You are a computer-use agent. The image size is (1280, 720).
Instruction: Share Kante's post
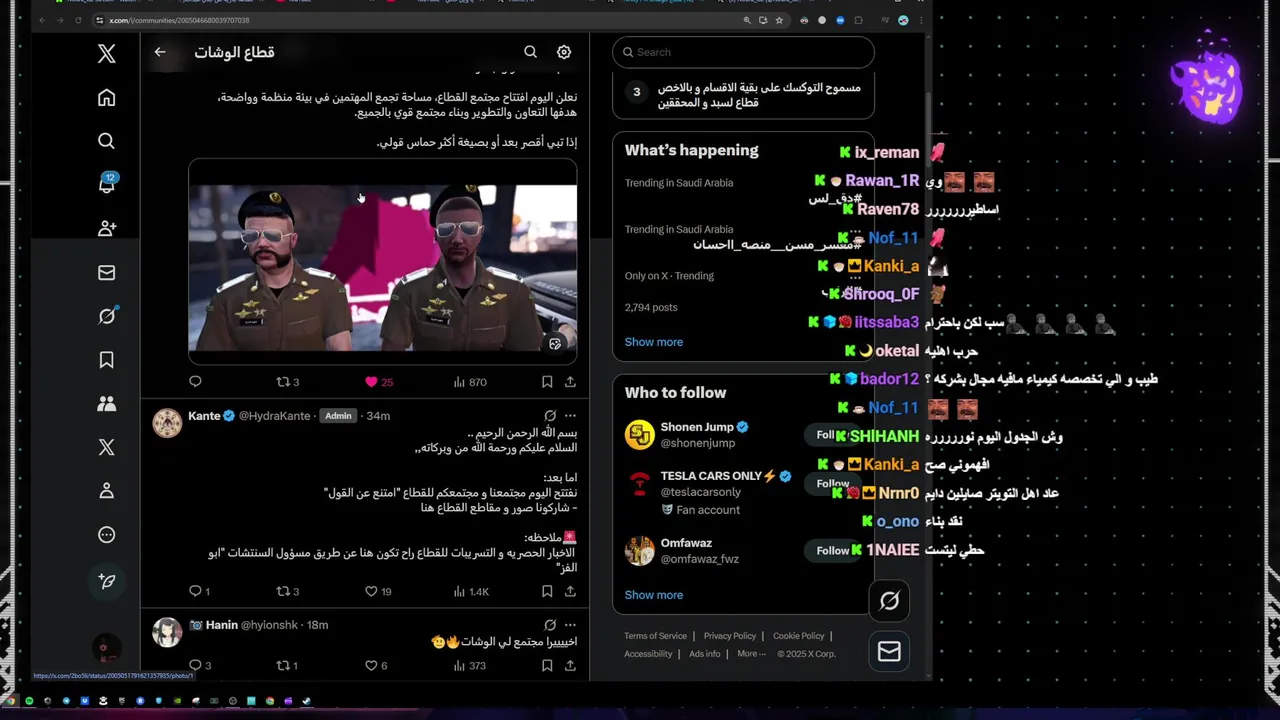(570, 592)
